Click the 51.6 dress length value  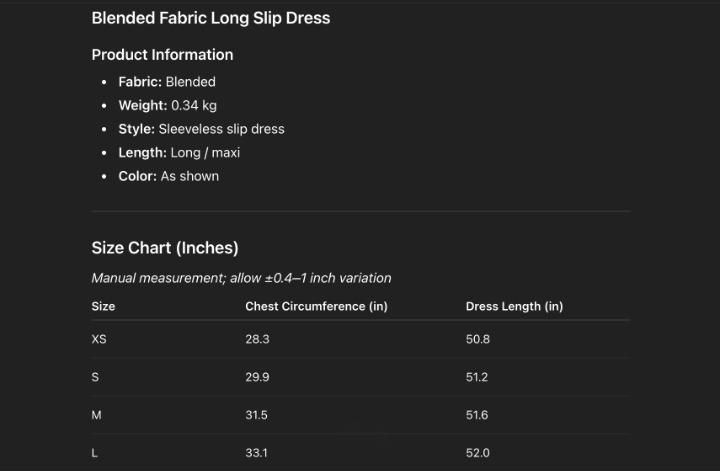(477, 415)
